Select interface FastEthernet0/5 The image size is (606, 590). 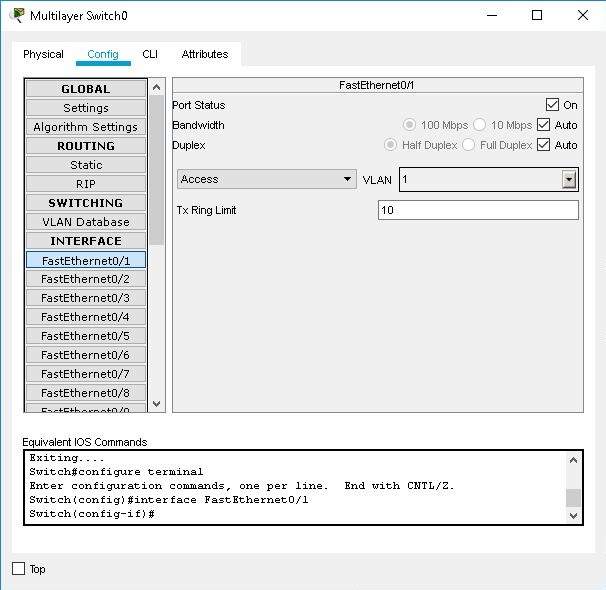86,336
